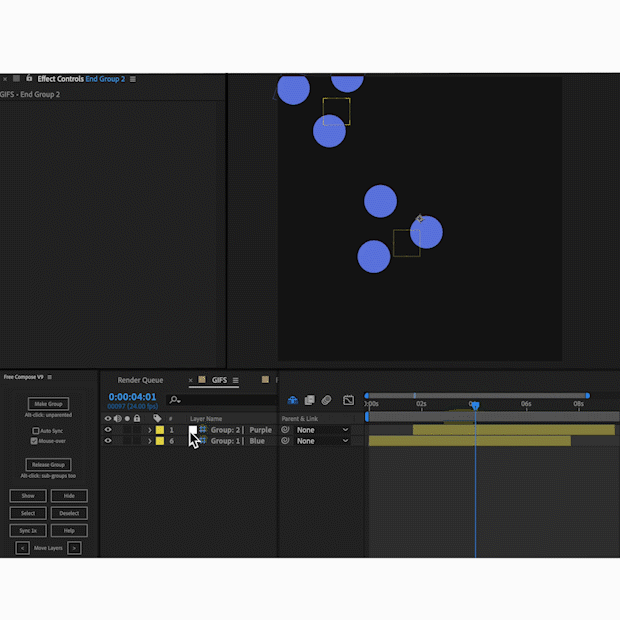Click the group hash icon on Group: 1 Blue
This screenshot has height=620, width=620.
[203, 440]
